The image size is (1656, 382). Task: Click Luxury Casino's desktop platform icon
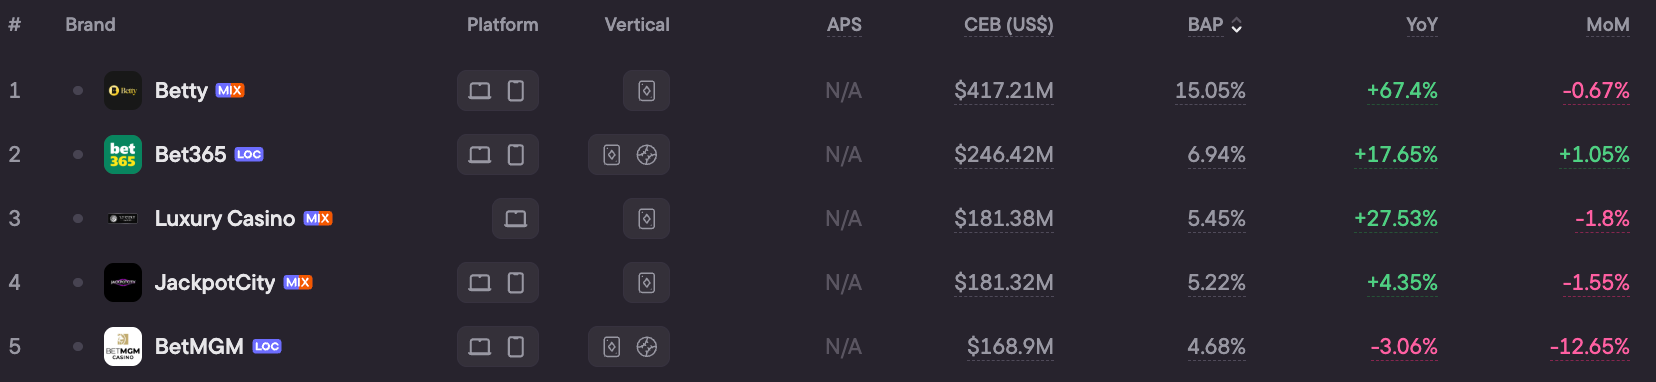coord(515,219)
